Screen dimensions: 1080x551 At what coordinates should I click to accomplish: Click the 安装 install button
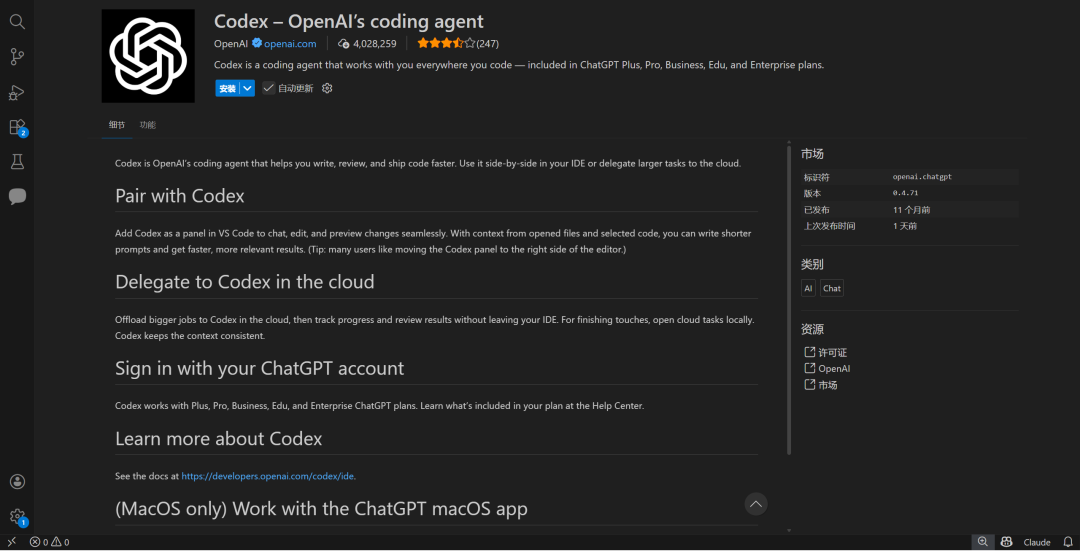point(227,88)
